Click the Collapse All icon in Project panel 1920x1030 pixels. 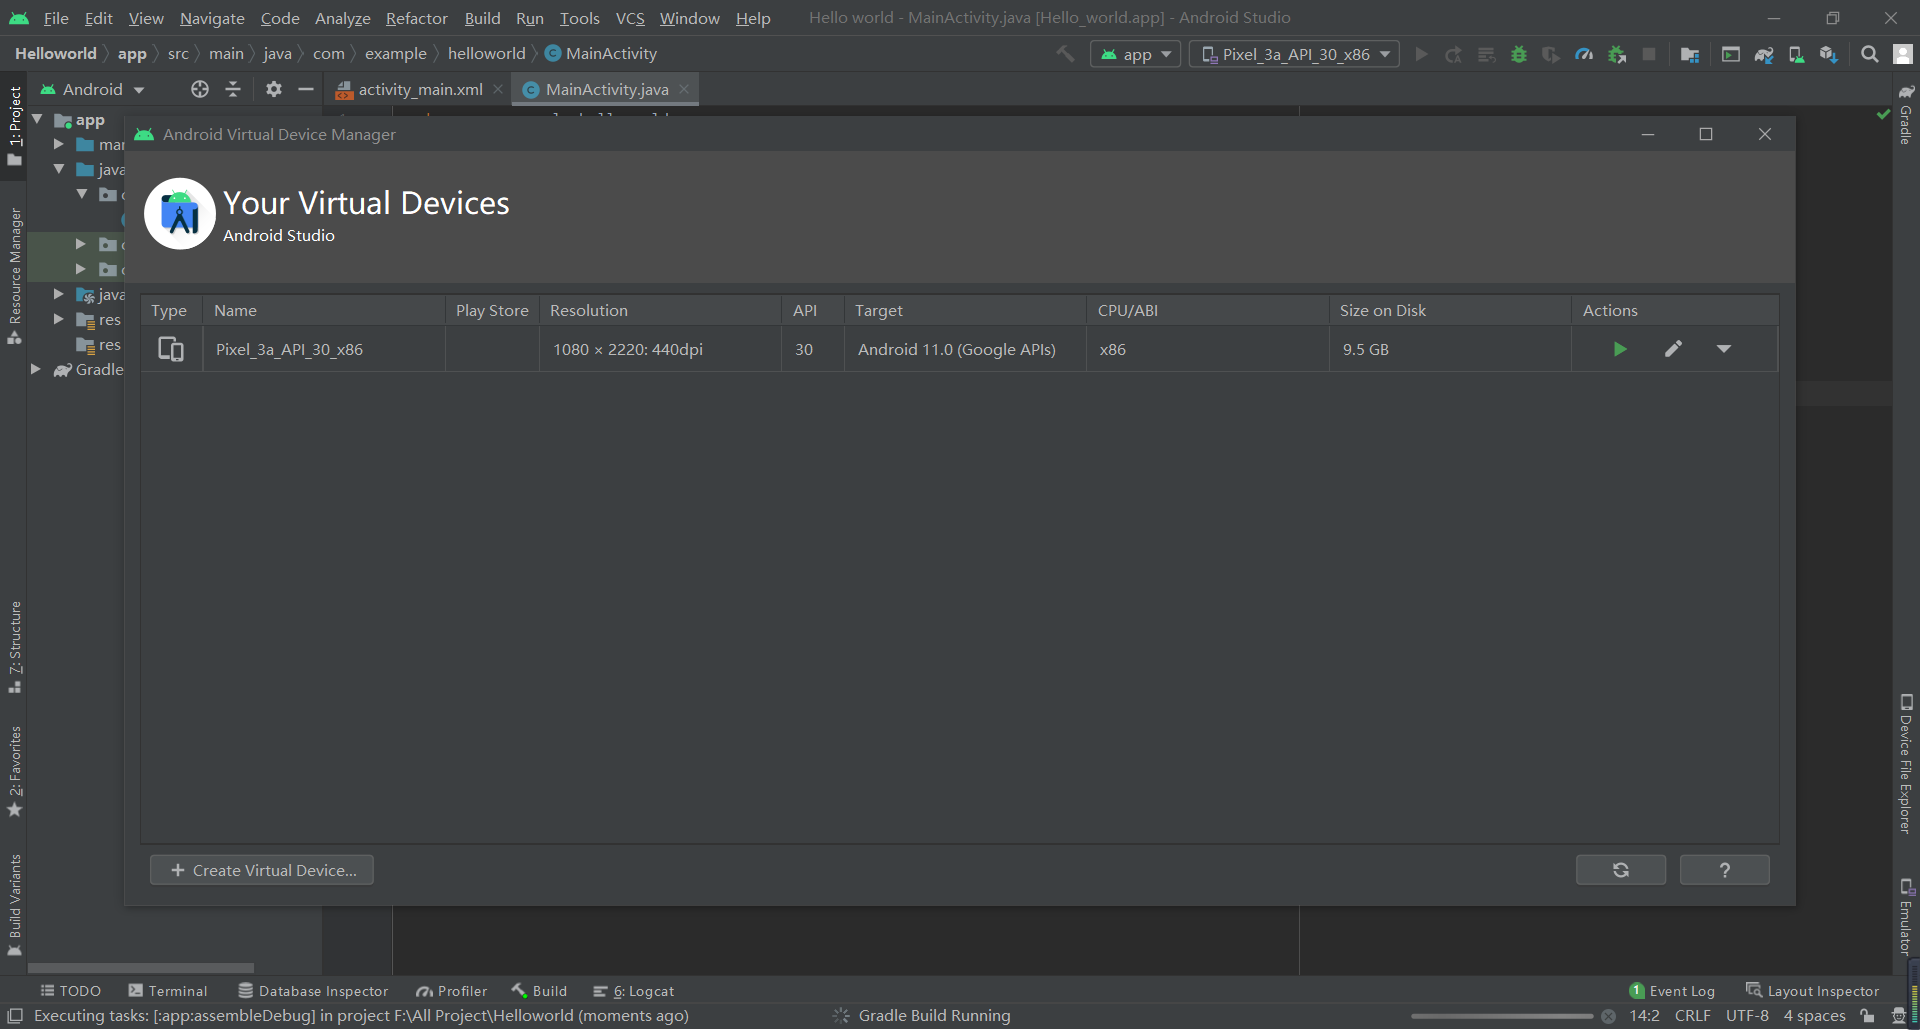pyautogui.click(x=233, y=89)
